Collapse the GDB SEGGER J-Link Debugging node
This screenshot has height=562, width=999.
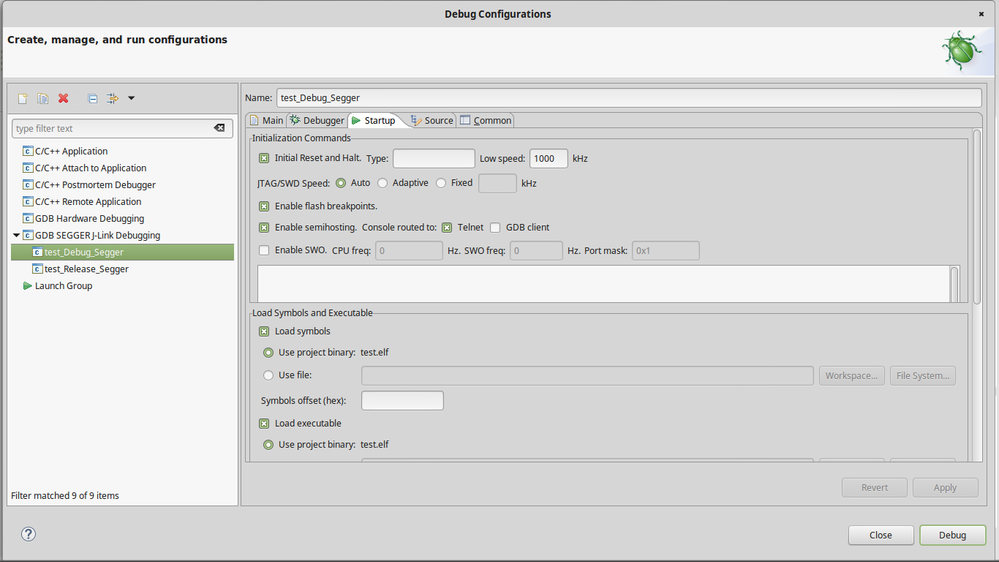click(16, 236)
